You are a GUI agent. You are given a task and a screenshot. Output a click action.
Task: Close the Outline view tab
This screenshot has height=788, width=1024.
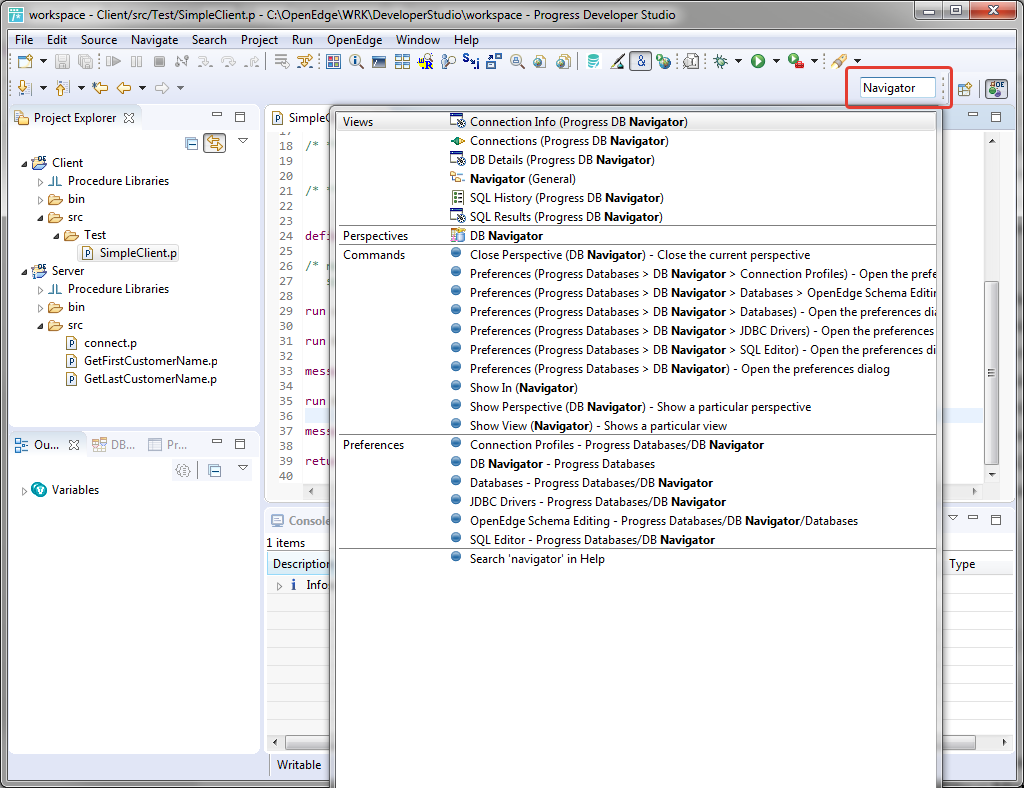point(74,445)
